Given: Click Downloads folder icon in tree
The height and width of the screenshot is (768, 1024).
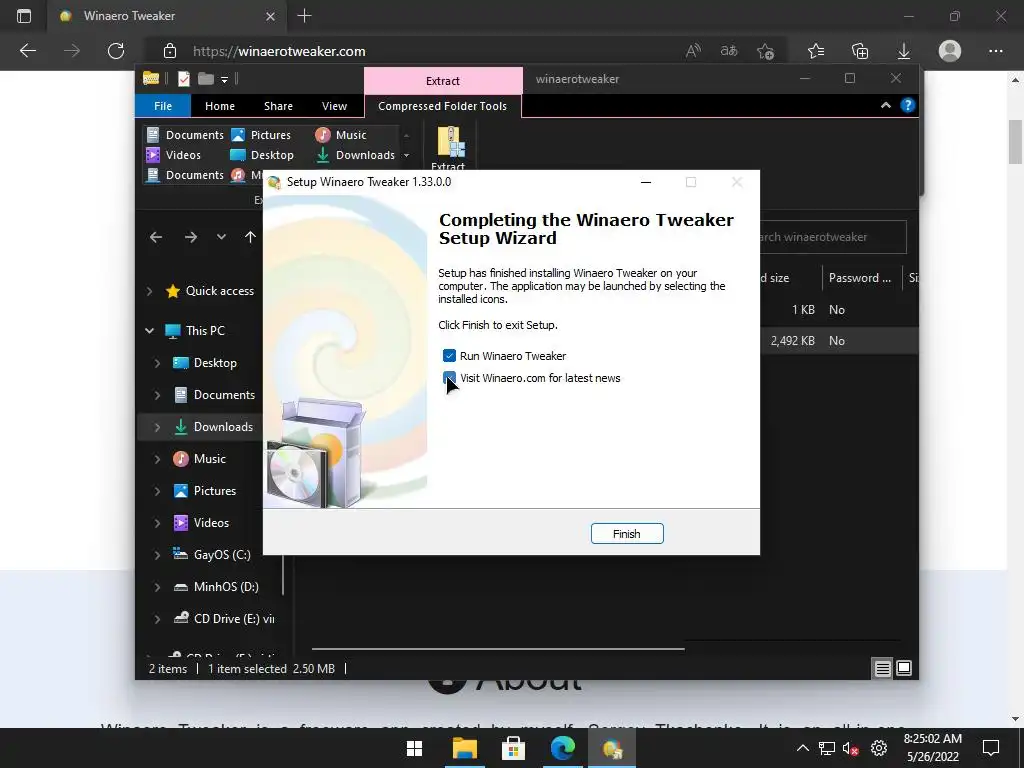Looking at the screenshot, I should click(181, 427).
